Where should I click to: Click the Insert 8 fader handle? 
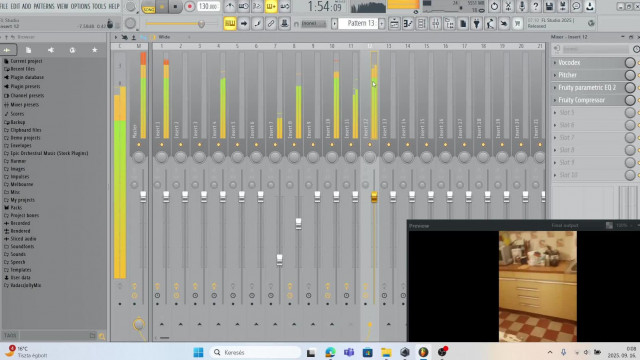click(298, 224)
